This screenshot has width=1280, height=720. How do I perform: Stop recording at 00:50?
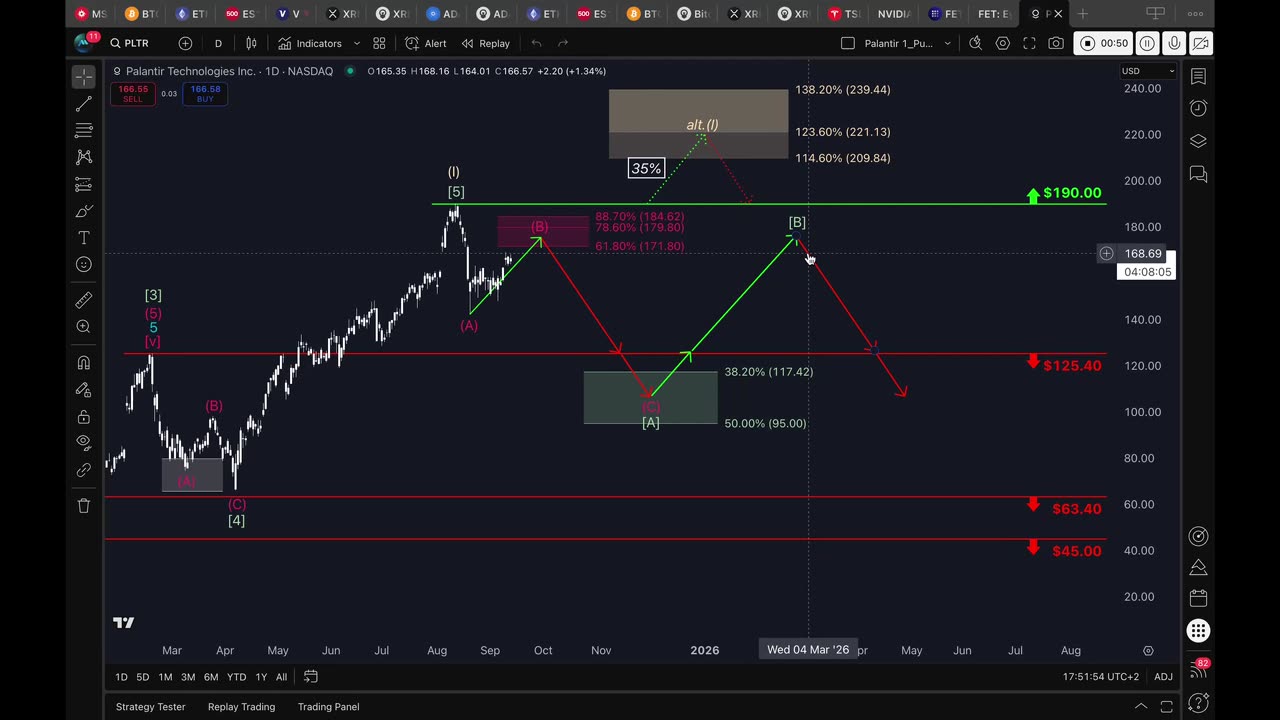(1102, 43)
